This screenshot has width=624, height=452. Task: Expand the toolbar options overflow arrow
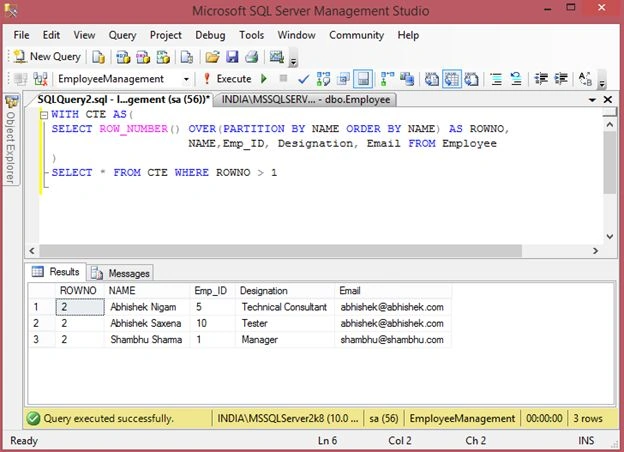293,62
